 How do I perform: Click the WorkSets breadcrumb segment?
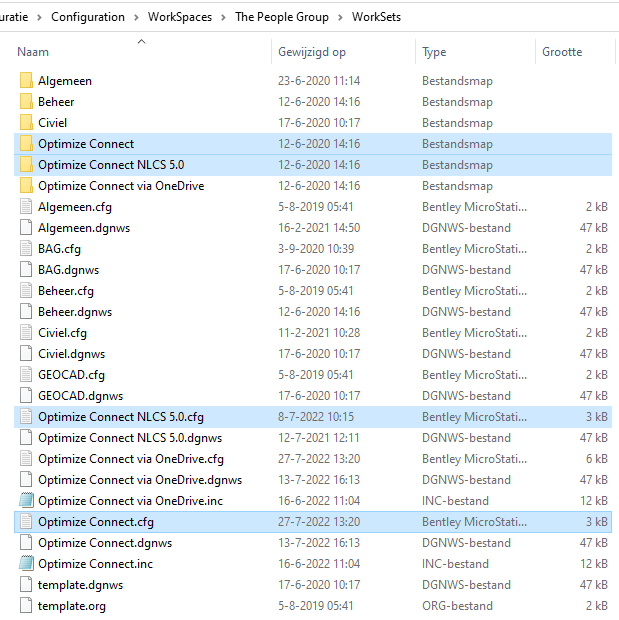[x=376, y=17]
